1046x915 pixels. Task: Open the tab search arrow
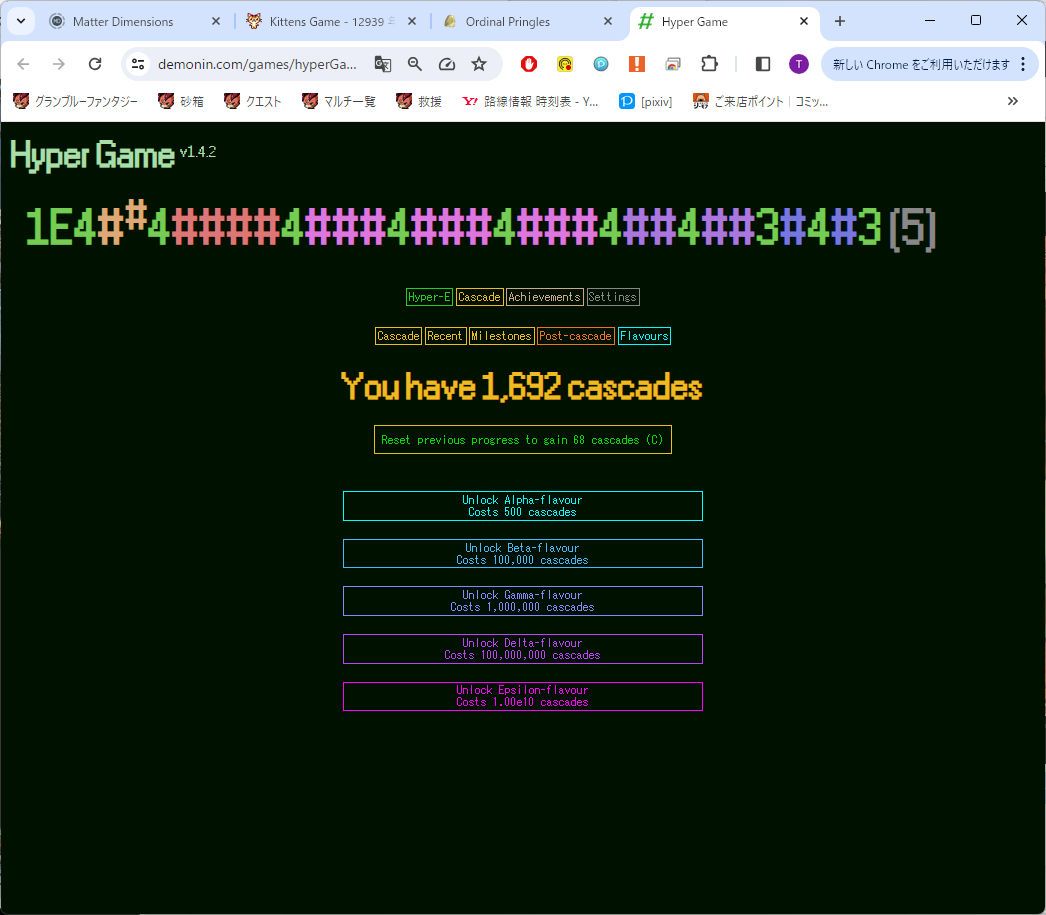coord(21,21)
